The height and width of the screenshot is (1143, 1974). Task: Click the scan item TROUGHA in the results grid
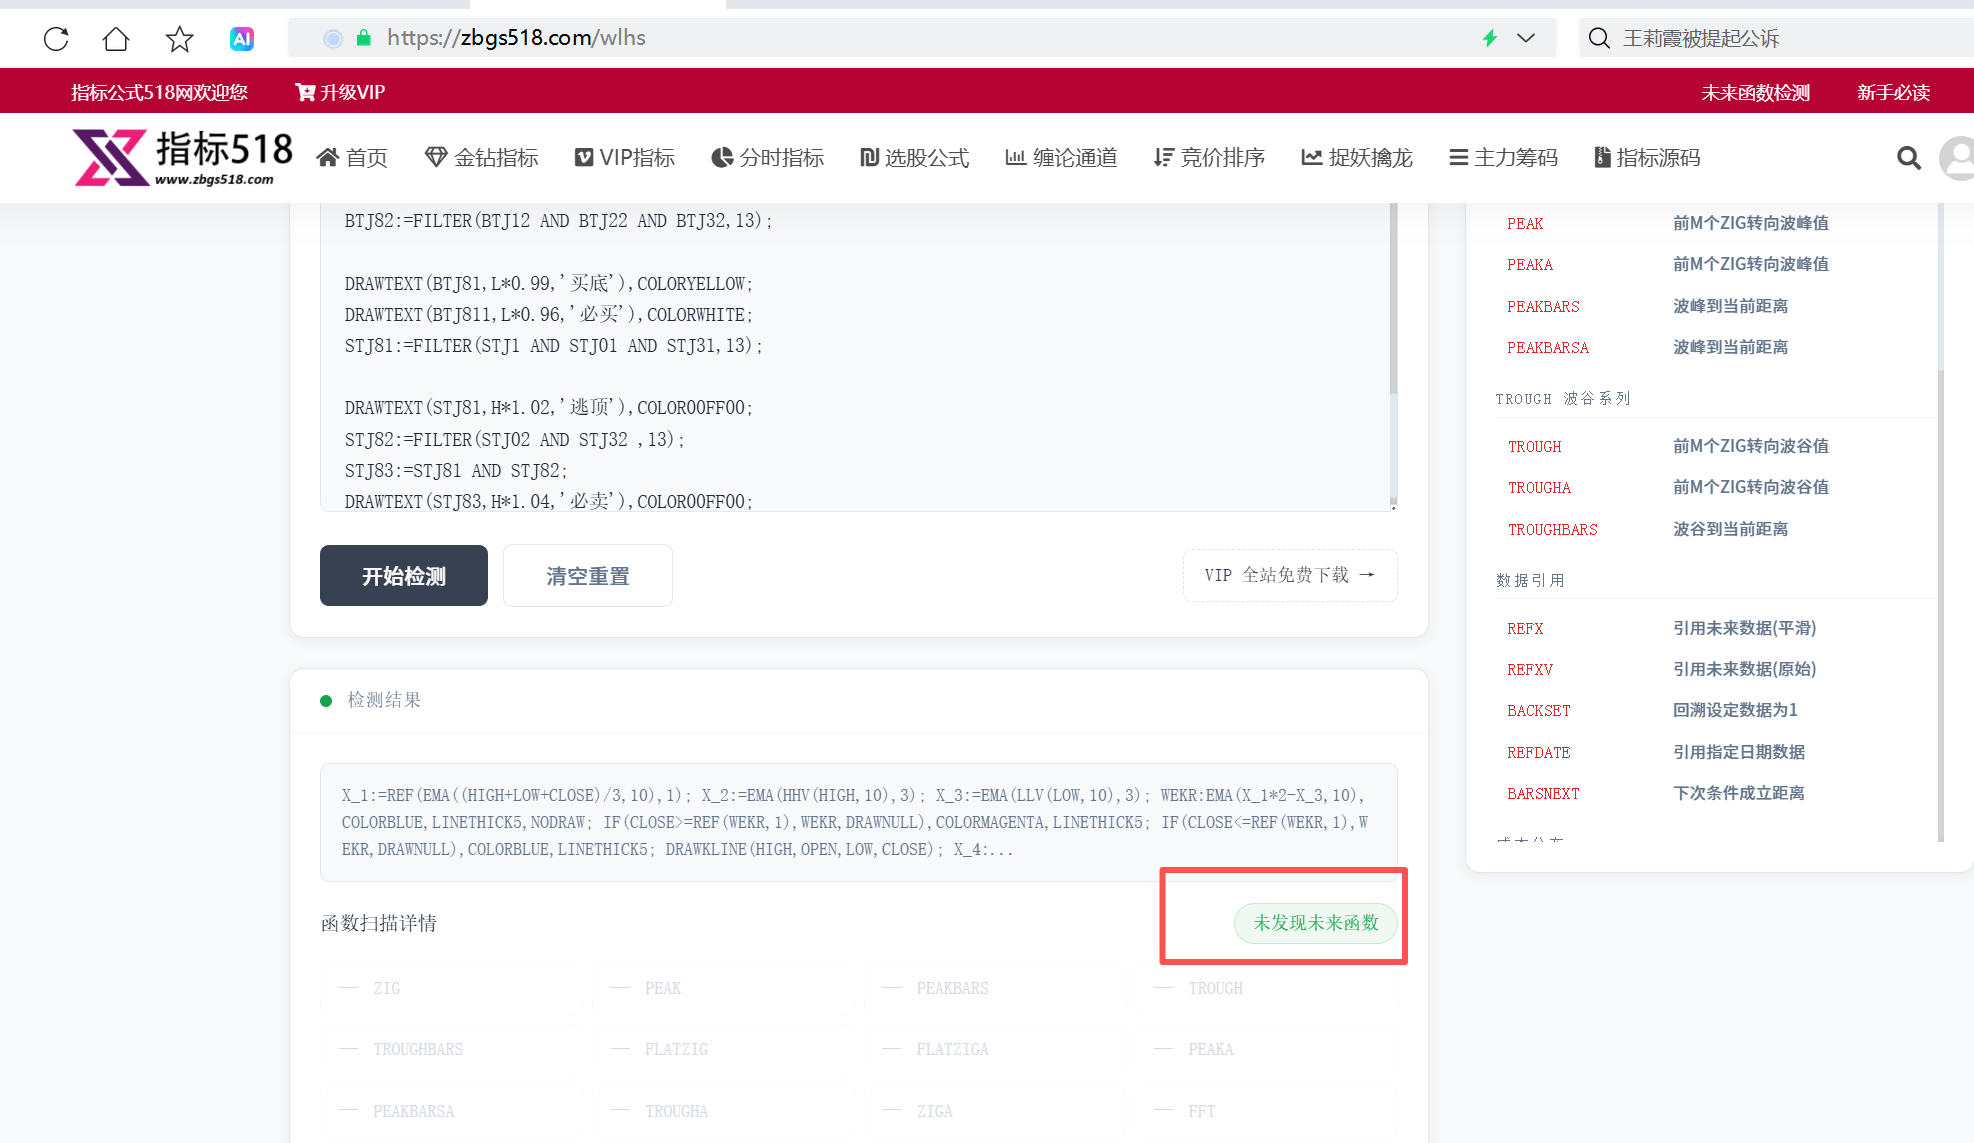[724, 1111]
